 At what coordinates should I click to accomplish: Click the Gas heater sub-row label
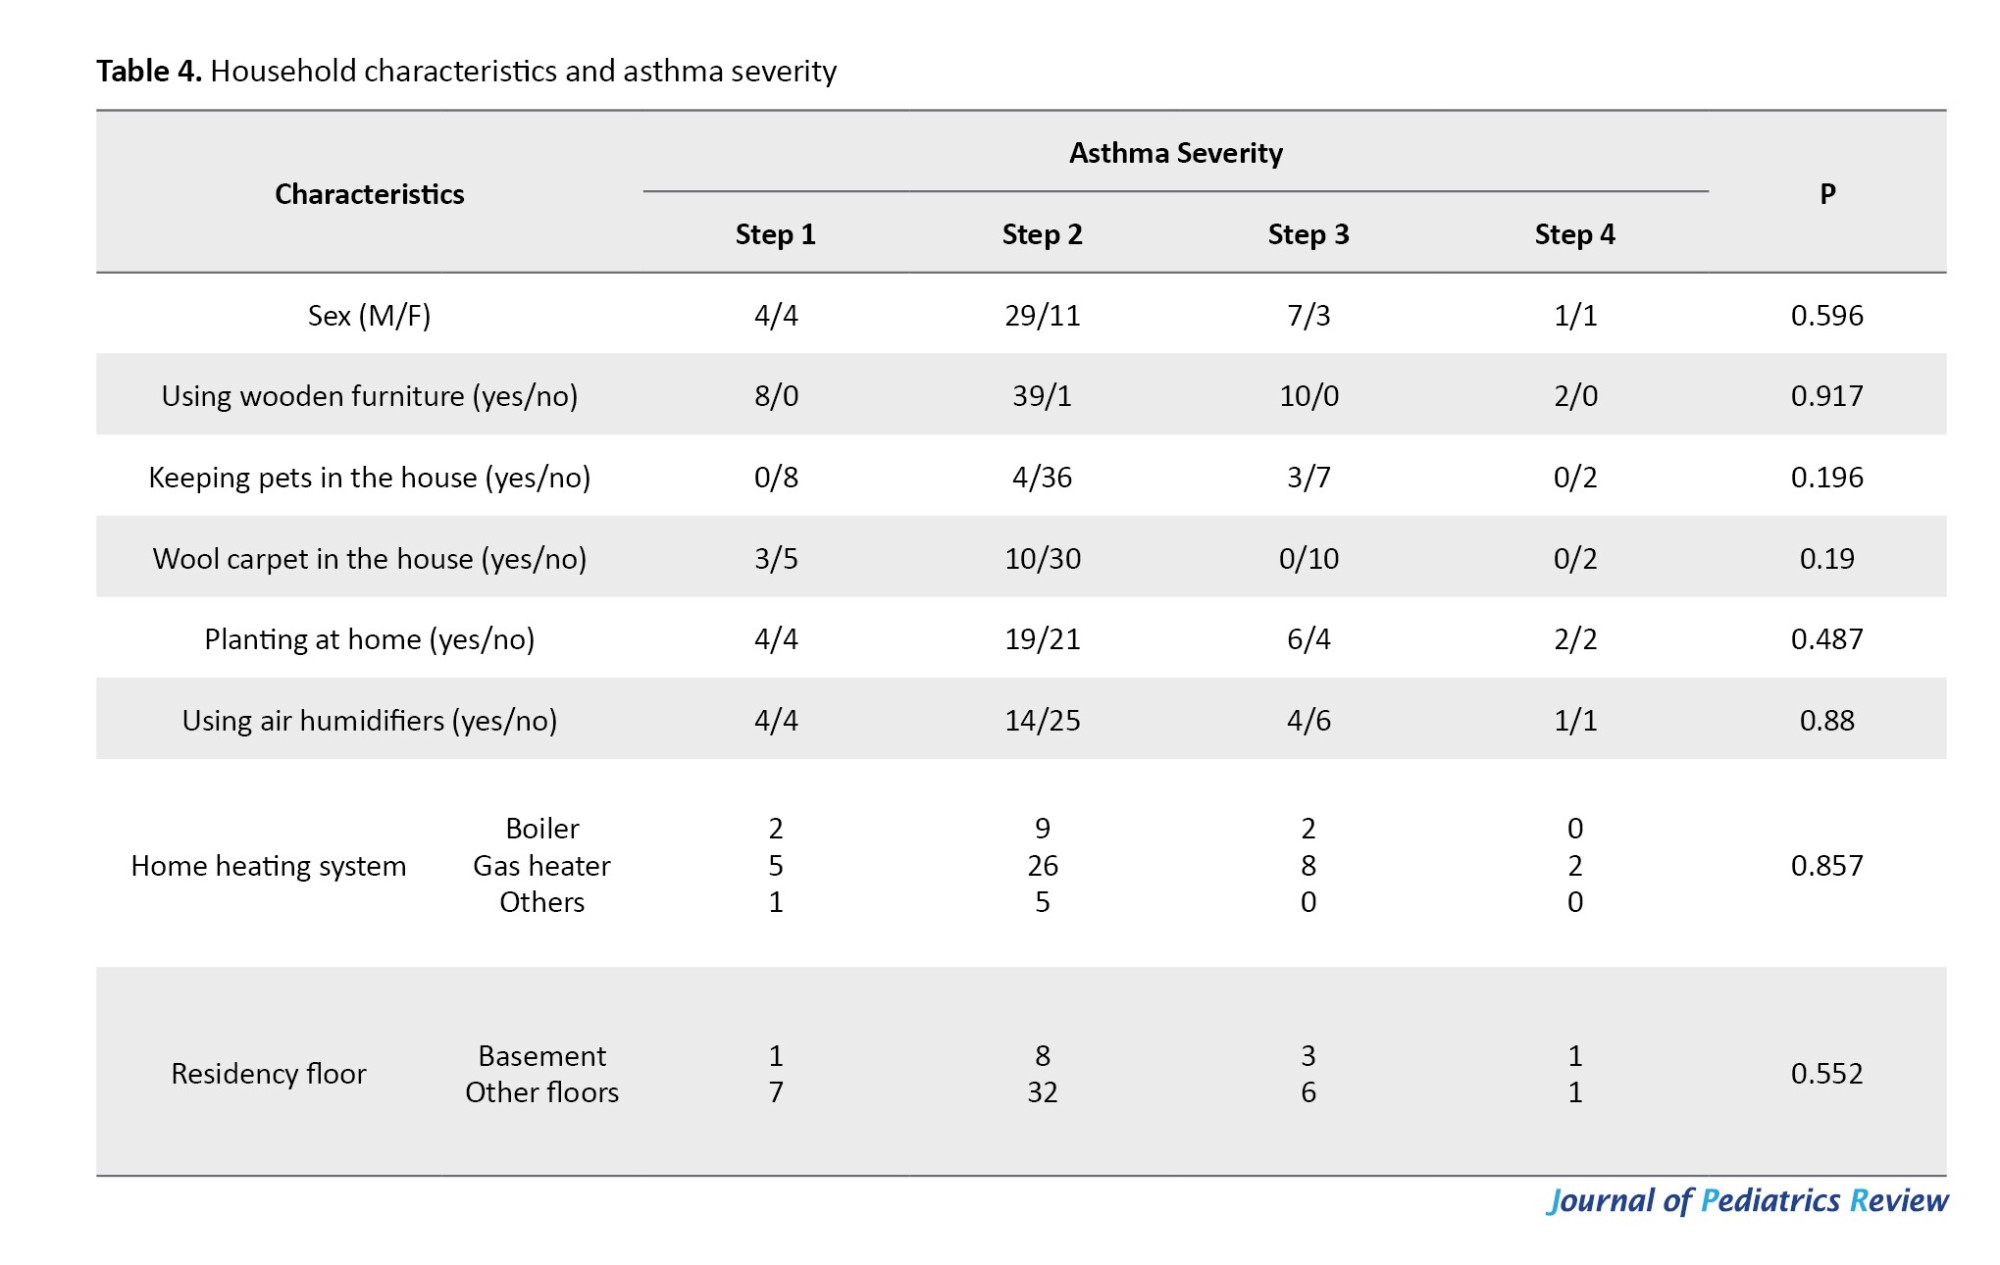pos(541,866)
